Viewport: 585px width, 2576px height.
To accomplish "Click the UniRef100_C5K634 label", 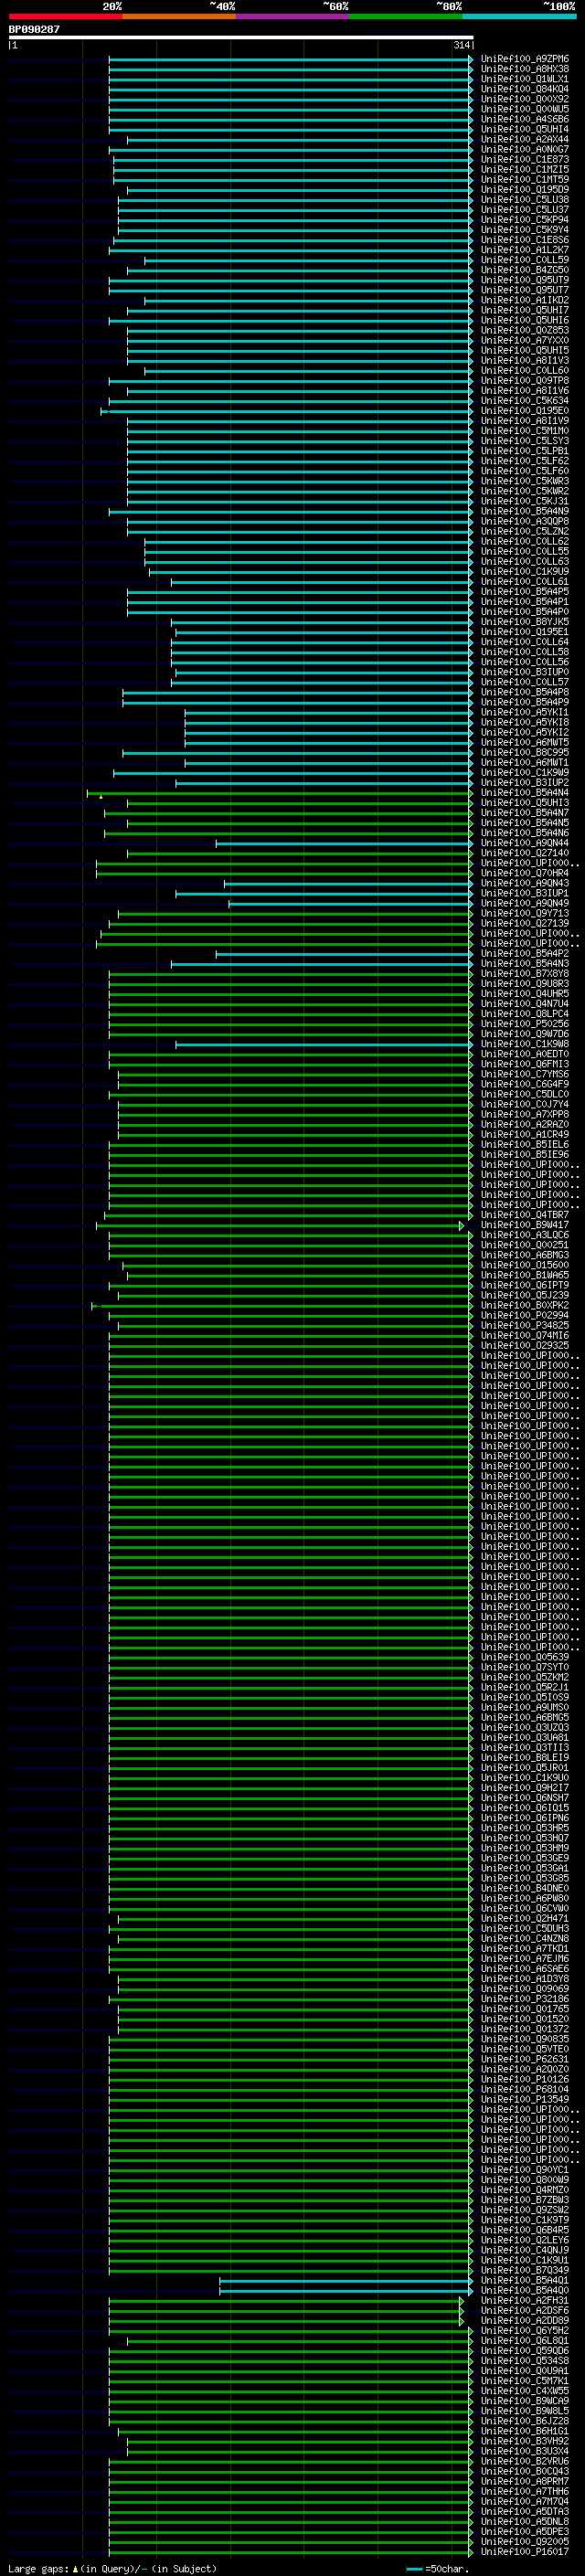I will (x=525, y=401).
